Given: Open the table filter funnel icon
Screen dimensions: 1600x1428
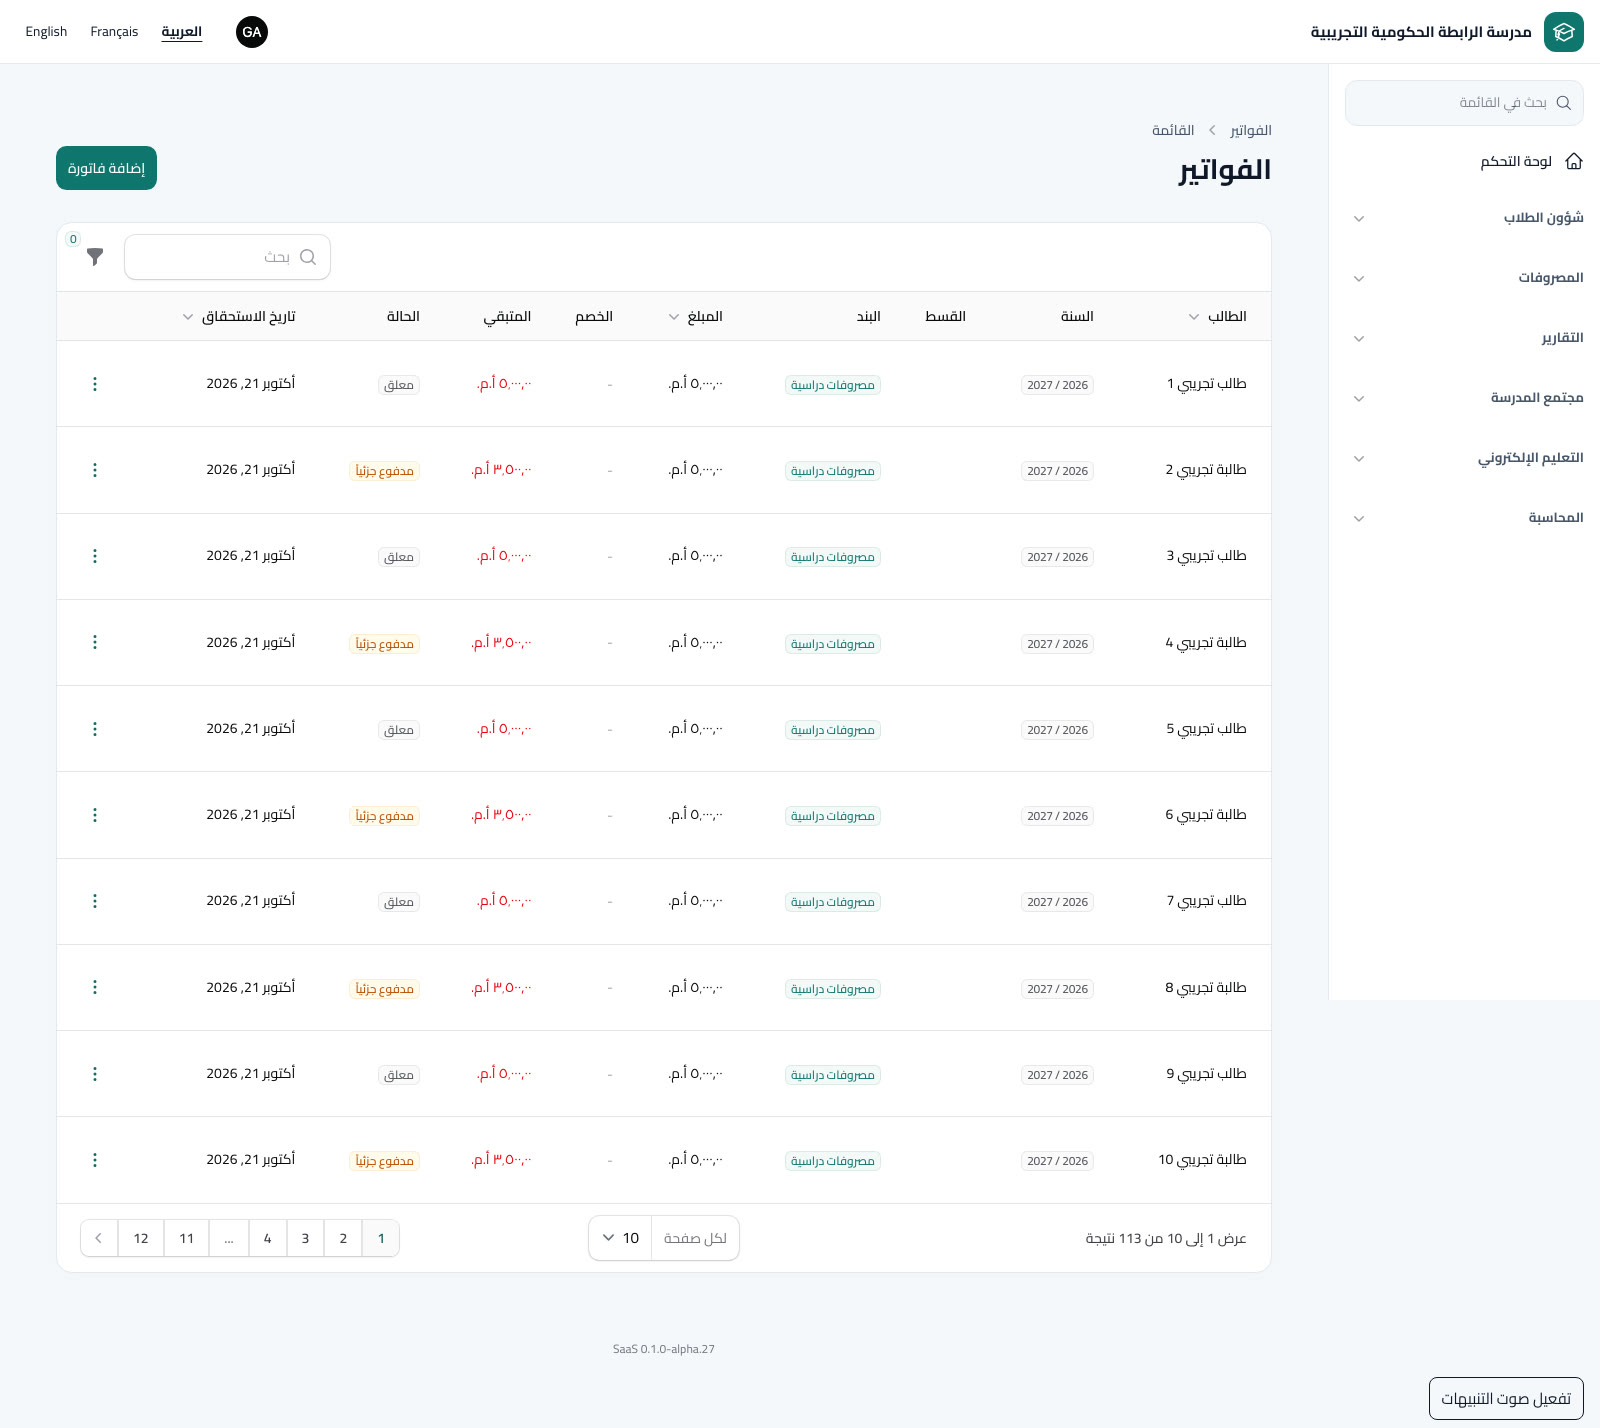Looking at the screenshot, I should click(95, 257).
